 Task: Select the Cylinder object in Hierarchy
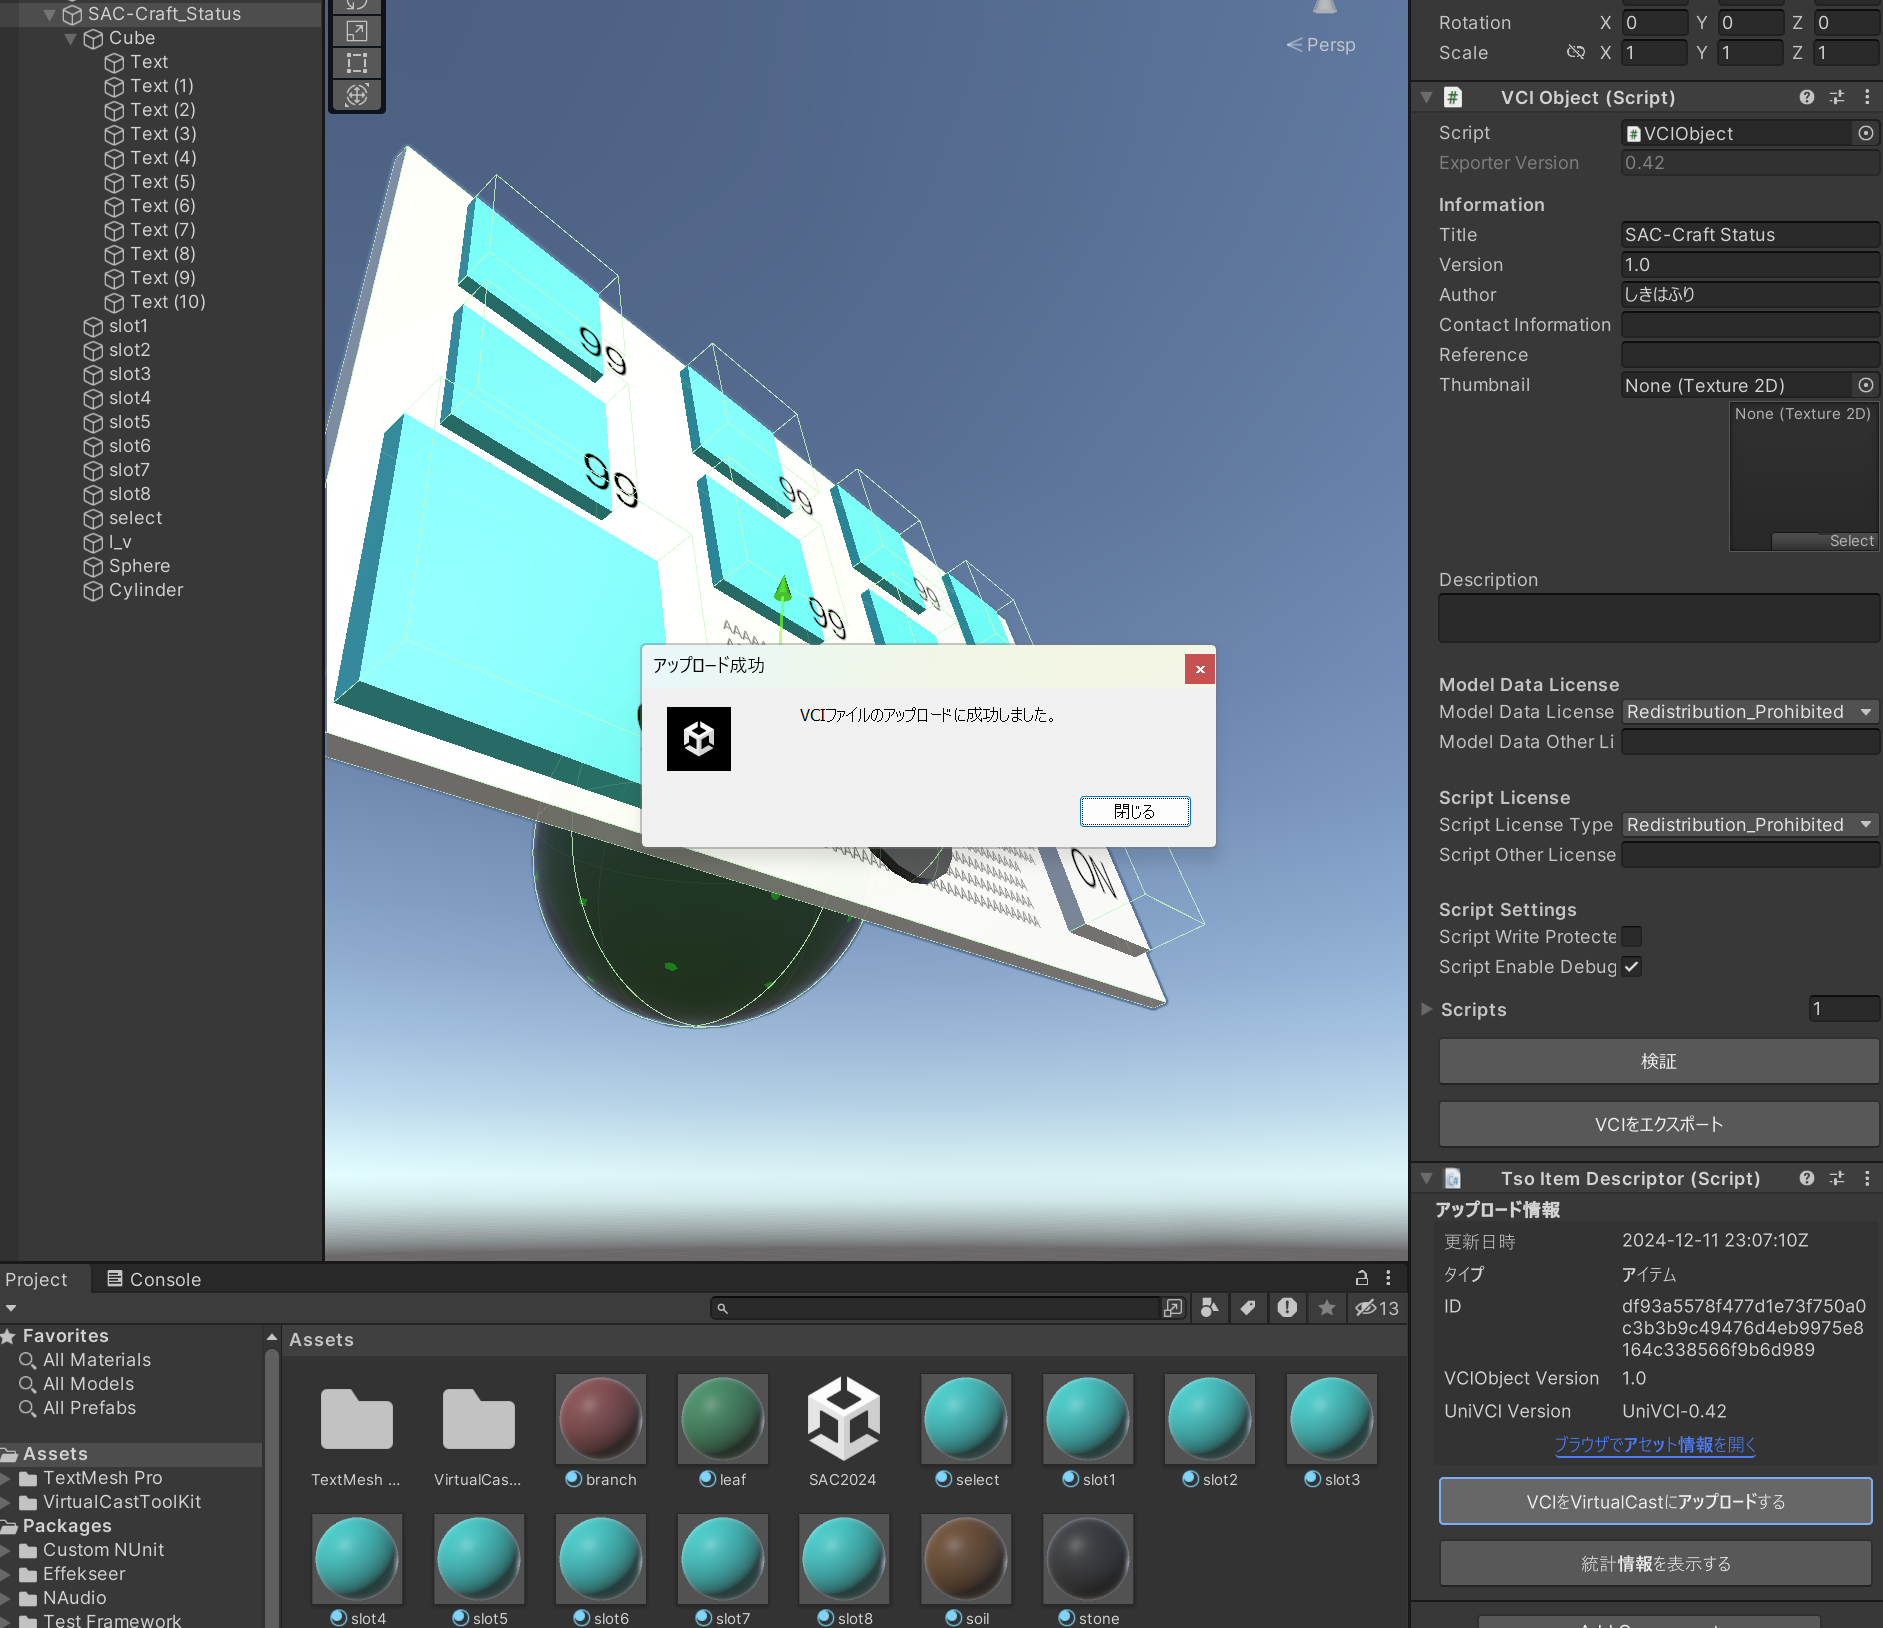point(146,590)
